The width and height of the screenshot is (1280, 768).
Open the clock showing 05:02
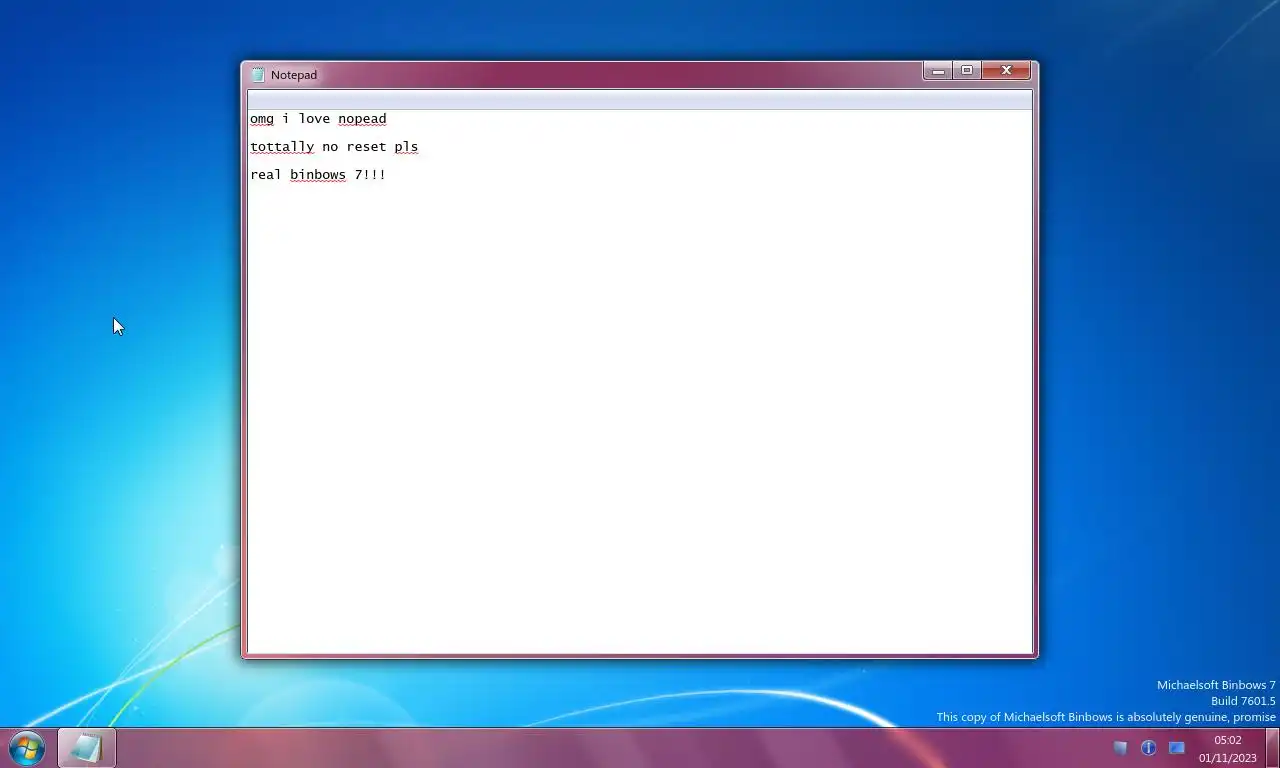(1228, 749)
